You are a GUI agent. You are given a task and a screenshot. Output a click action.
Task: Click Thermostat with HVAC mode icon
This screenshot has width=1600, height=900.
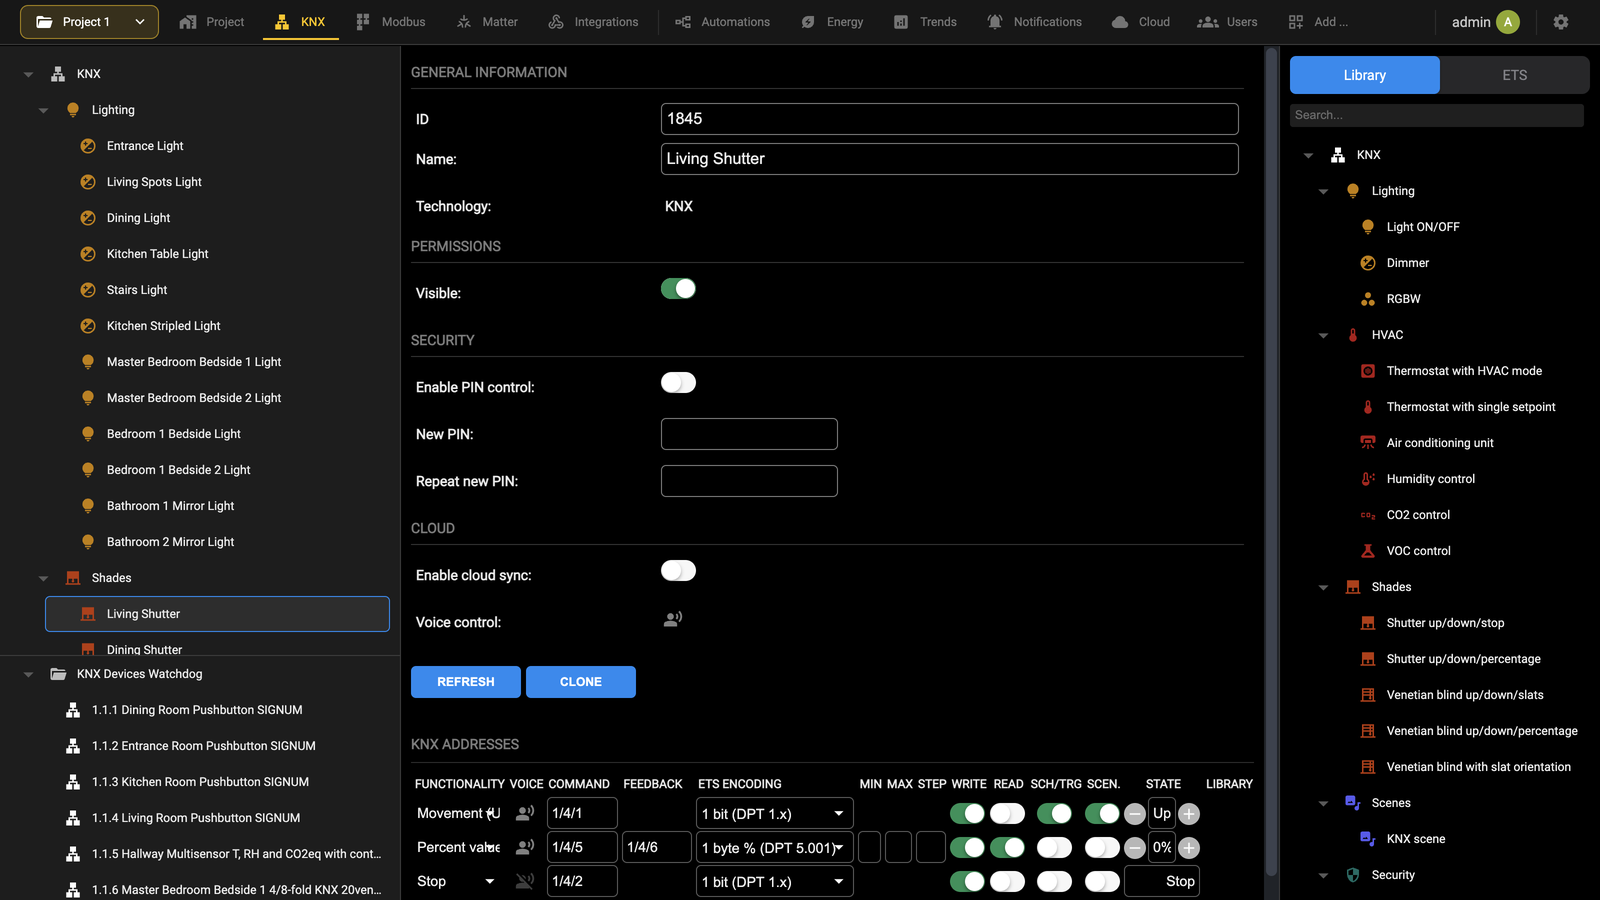pyautogui.click(x=1368, y=371)
